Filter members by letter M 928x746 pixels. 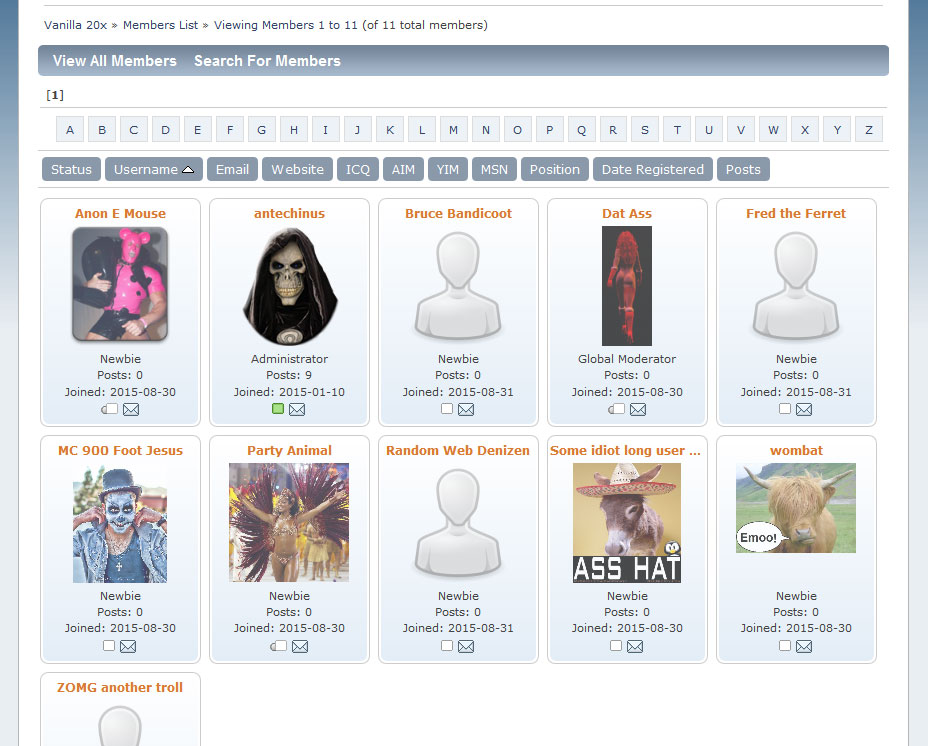point(453,130)
